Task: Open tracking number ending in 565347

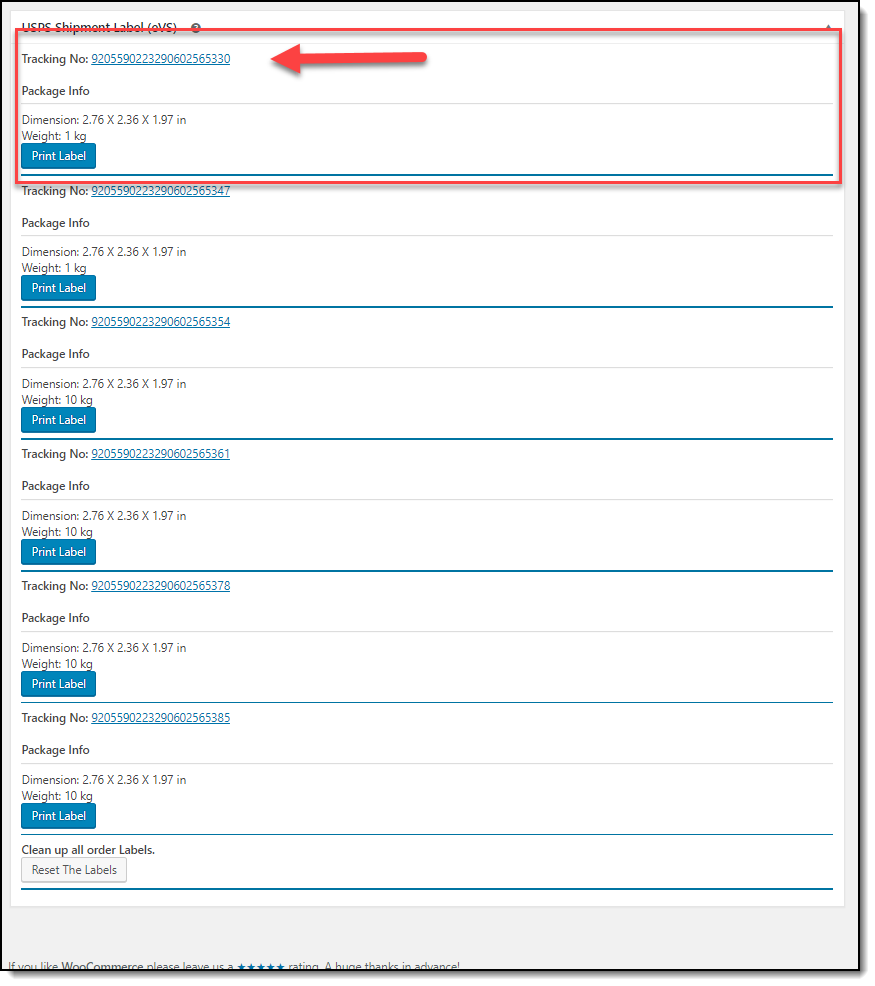Action: pos(160,191)
